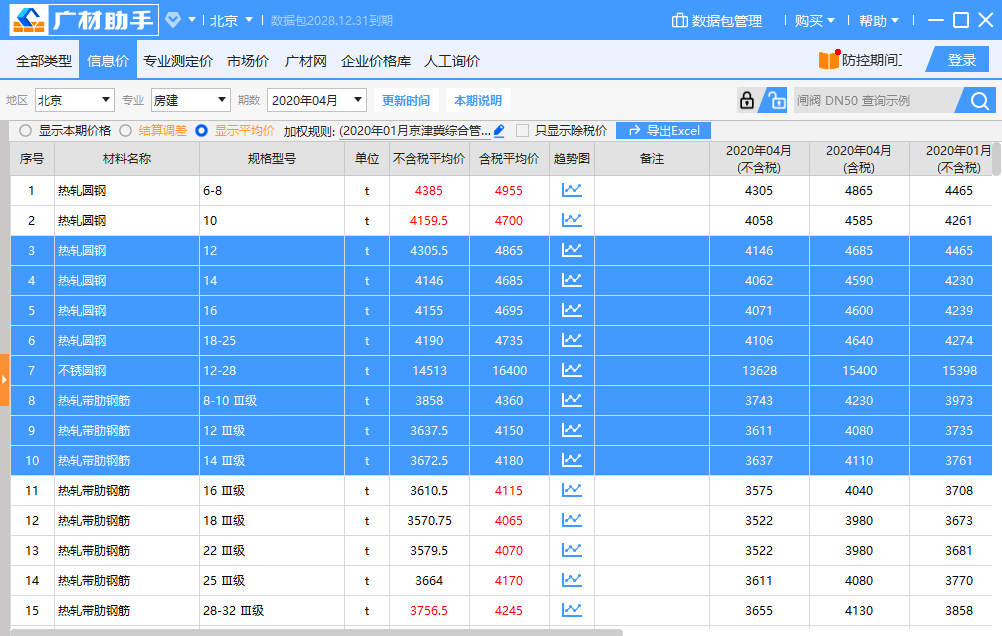The image size is (1002, 636).
Task: Expand the 专业 dropdown showing 房建
Action: coord(190,100)
